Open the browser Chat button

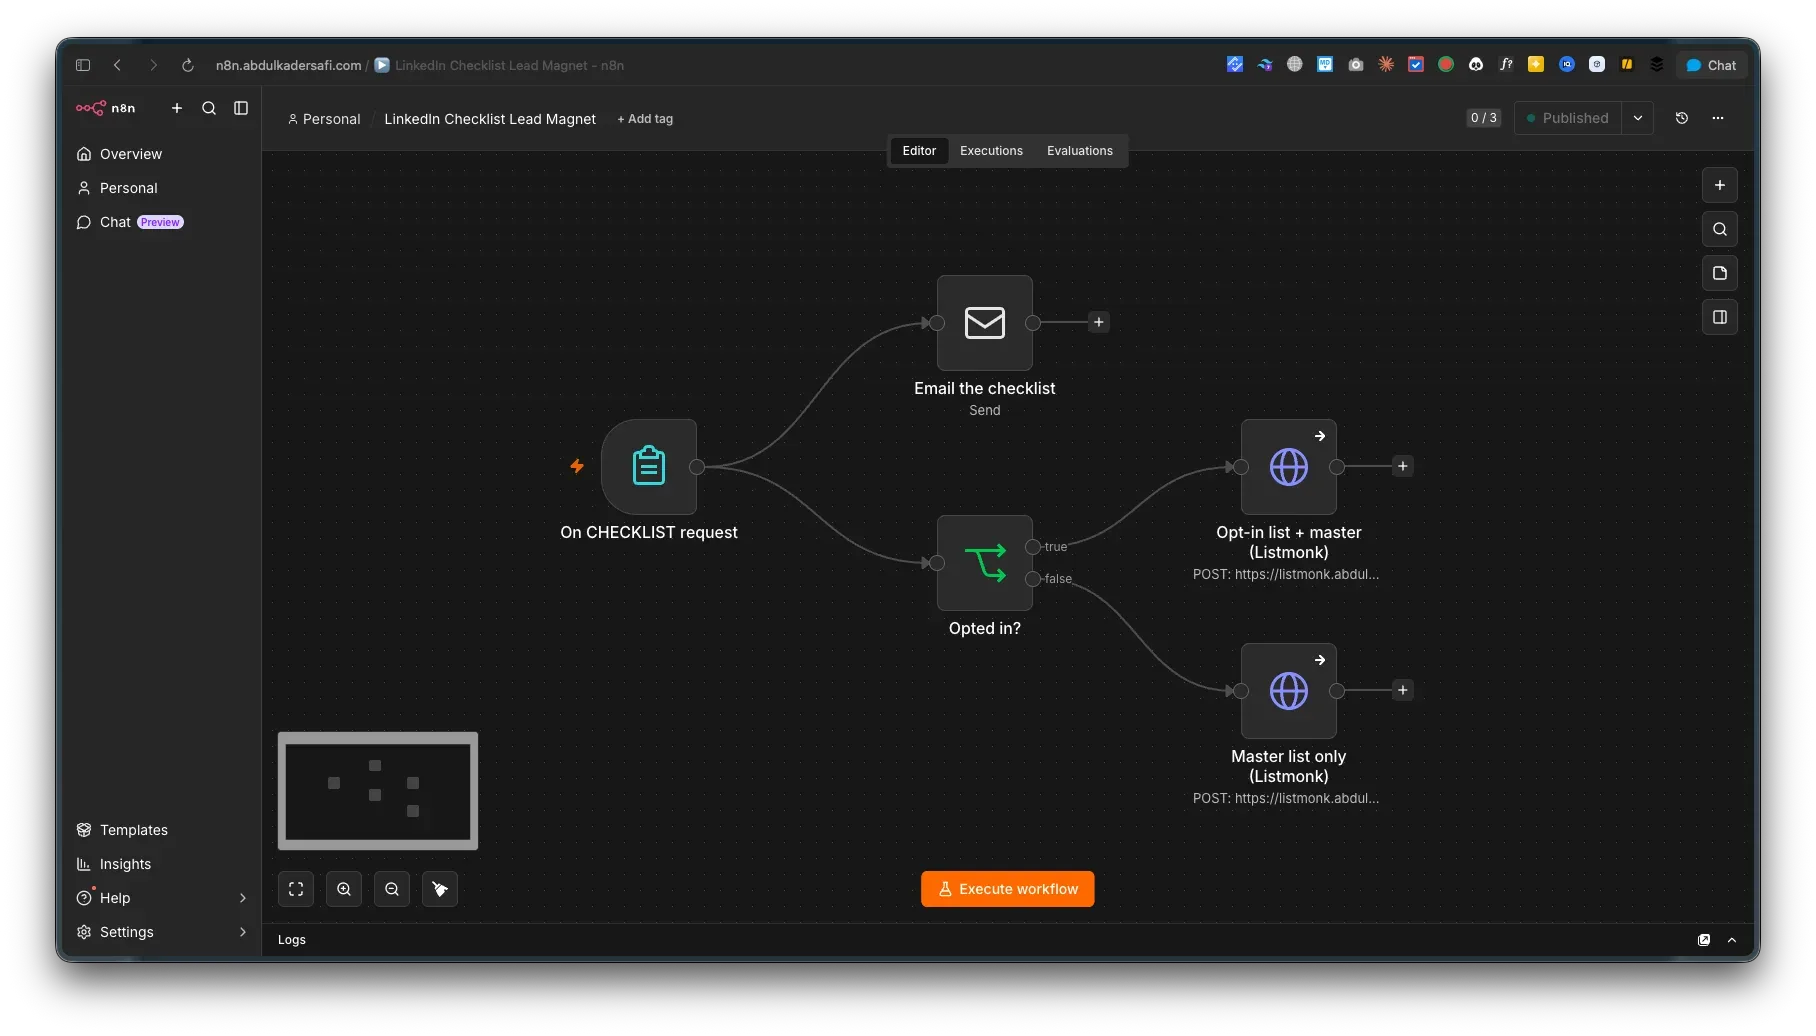tap(1711, 65)
